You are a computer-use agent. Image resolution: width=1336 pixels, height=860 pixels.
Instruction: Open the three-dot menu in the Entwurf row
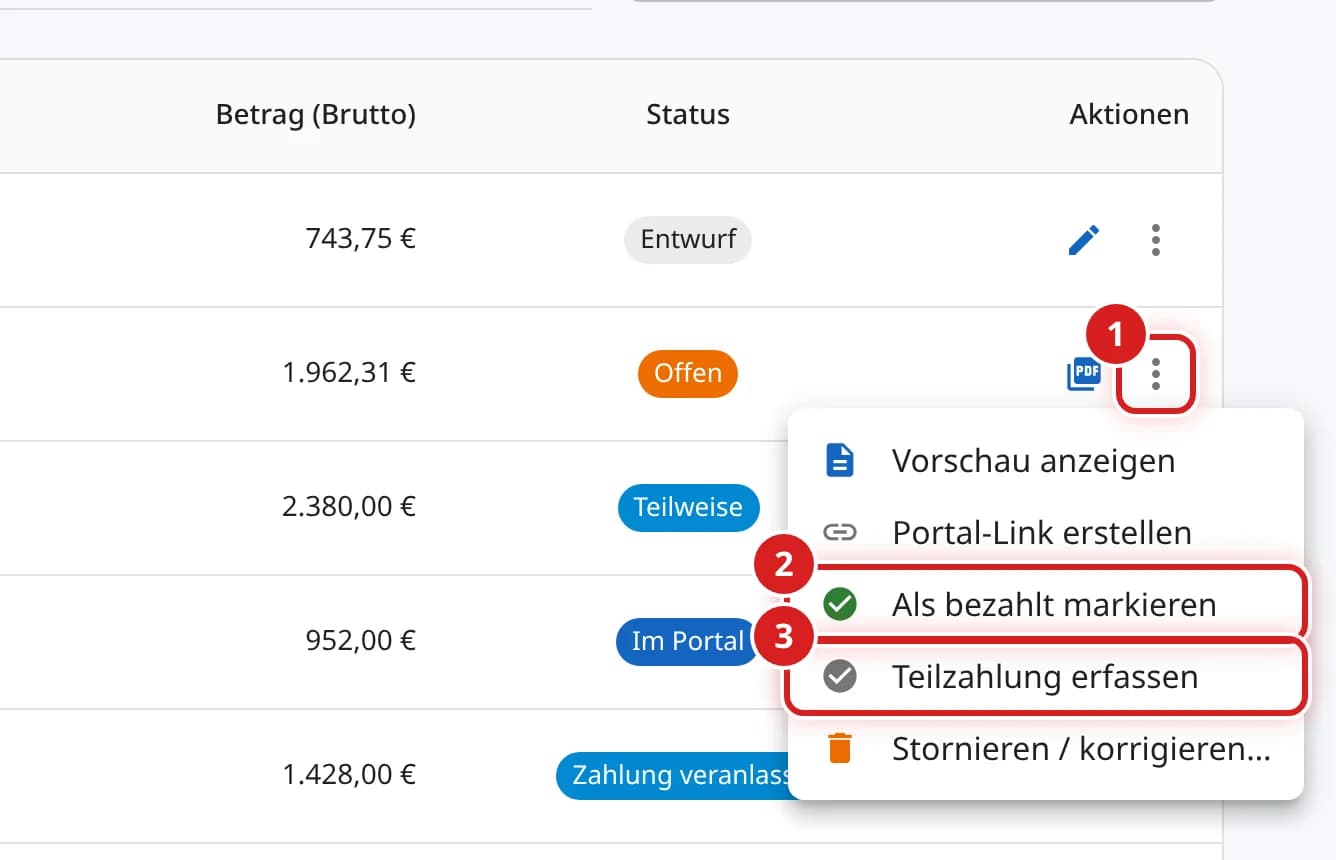tap(1156, 240)
